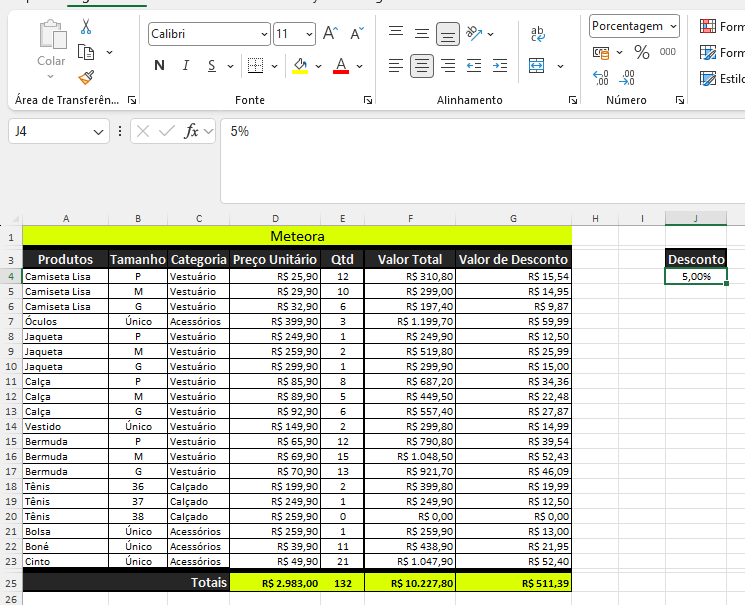Screen dimensions: 745x605
Task: Align text to the left
Action: pyautogui.click(x=396, y=66)
